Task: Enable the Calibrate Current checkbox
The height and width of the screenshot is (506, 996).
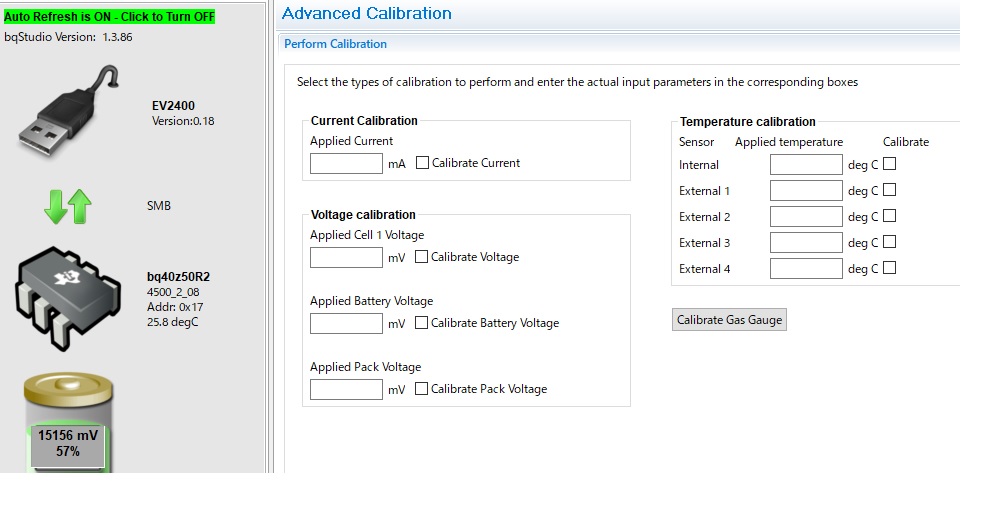Action: (422, 163)
